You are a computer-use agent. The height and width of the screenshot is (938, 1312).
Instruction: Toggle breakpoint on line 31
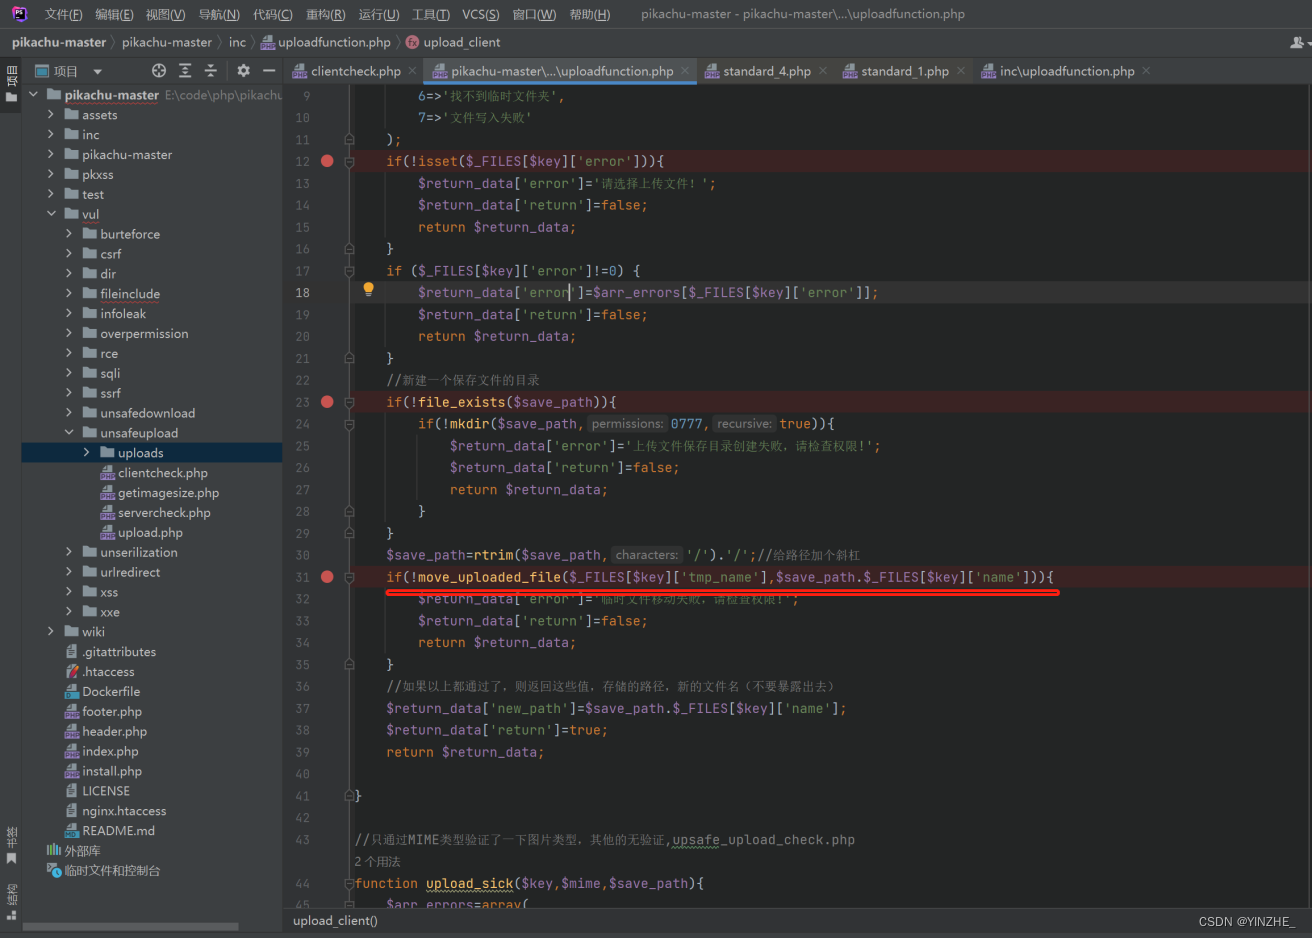coord(327,577)
